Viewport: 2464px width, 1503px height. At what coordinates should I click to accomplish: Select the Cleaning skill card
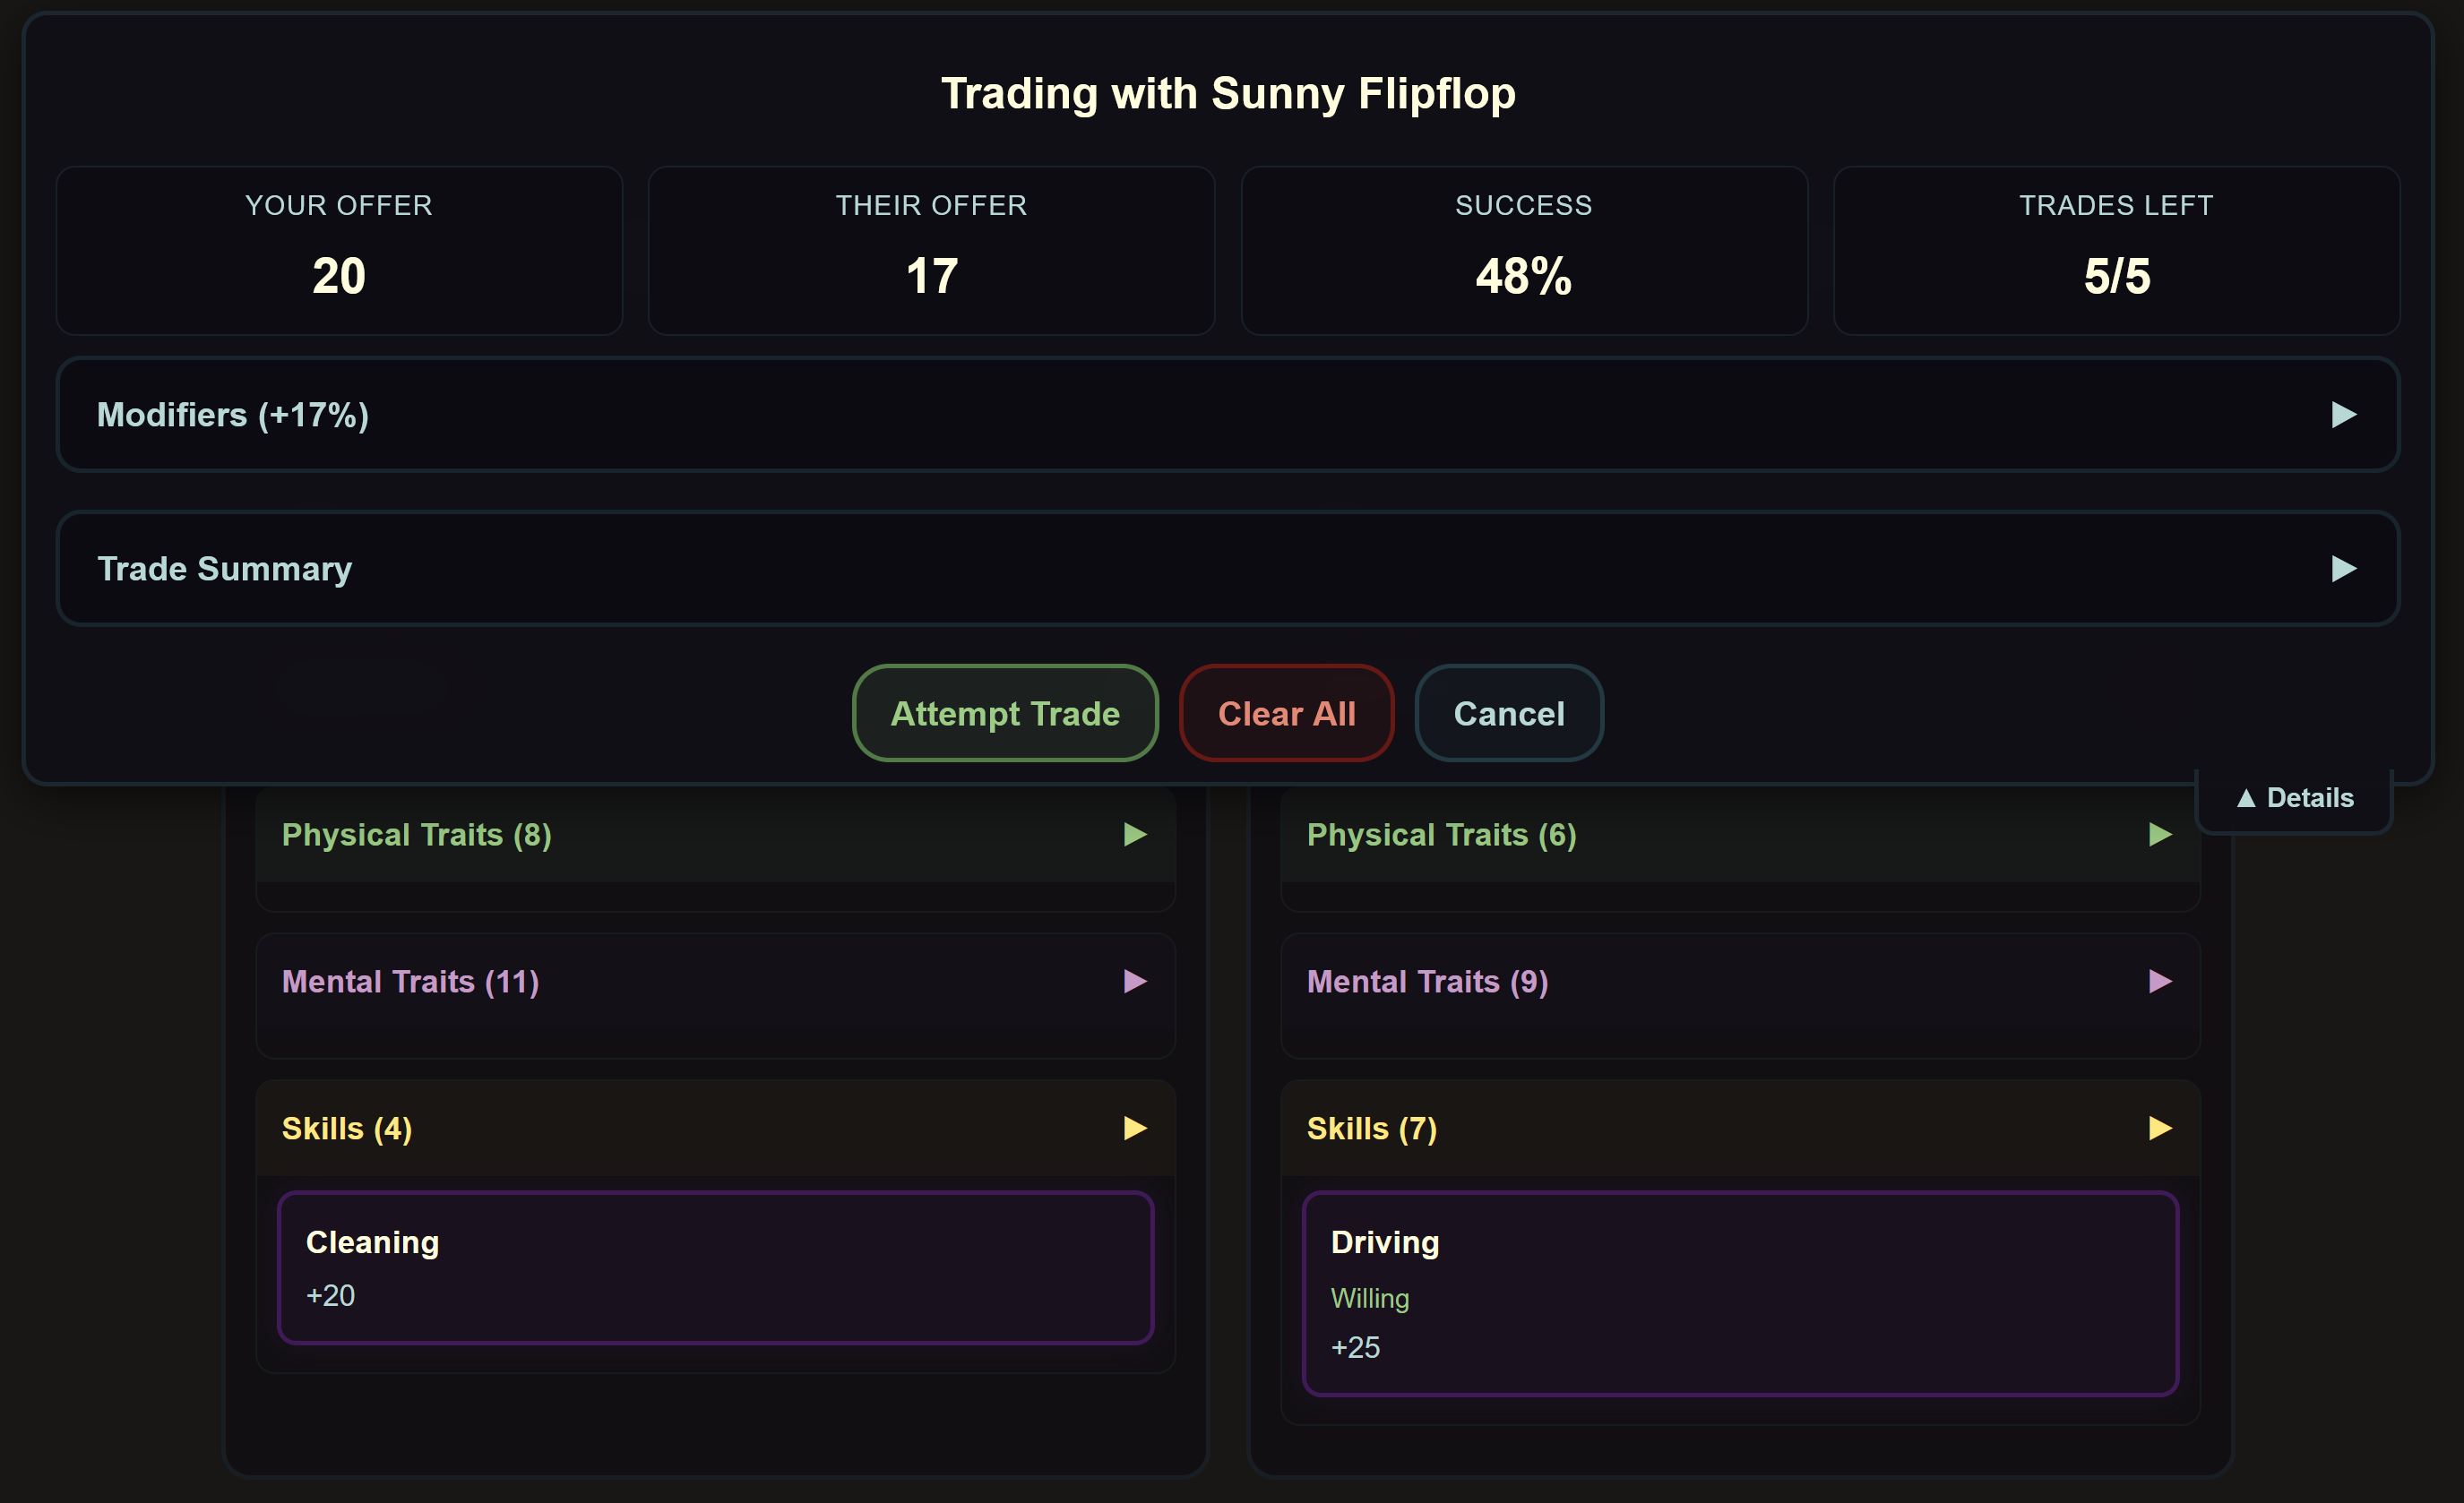tap(715, 1267)
